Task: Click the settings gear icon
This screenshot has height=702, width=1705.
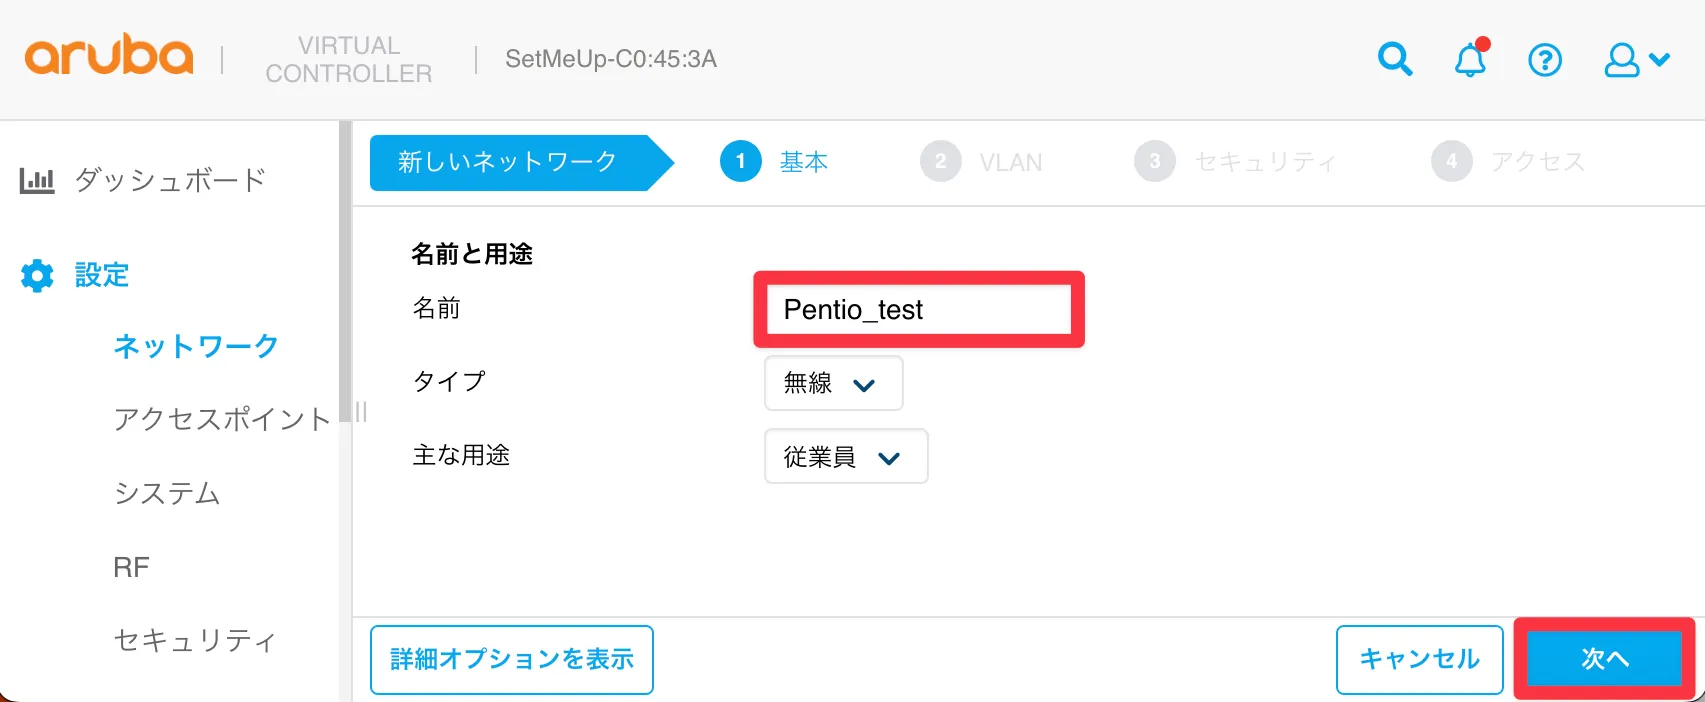Action: tap(37, 275)
